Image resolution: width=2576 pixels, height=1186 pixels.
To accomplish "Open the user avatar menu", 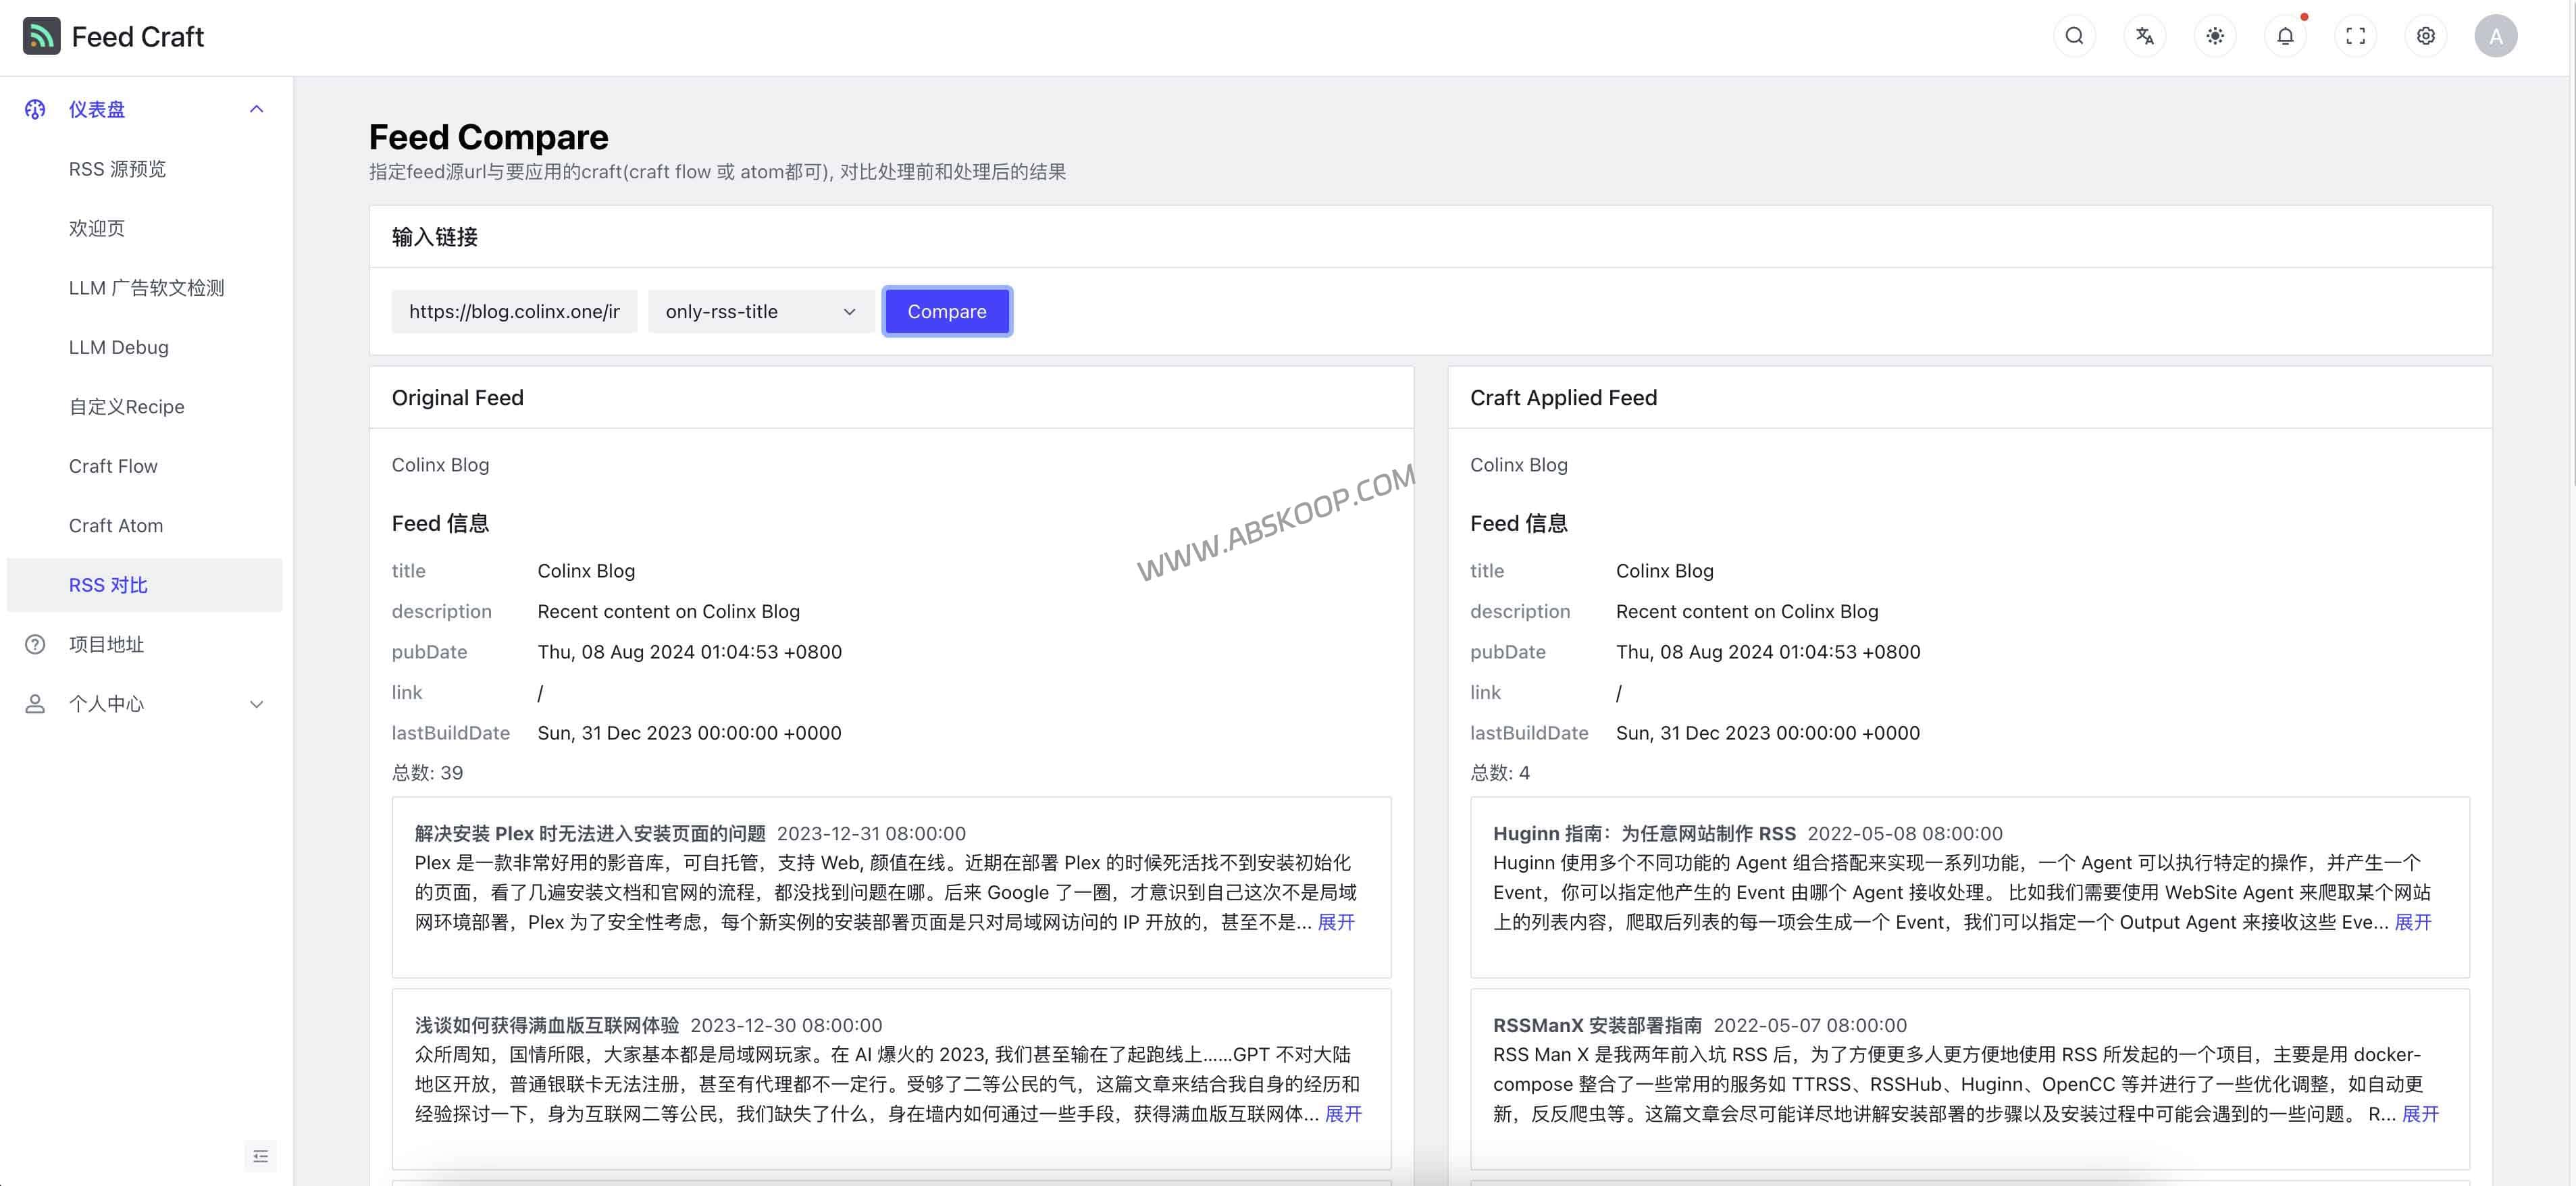I will pyautogui.click(x=2496, y=35).
